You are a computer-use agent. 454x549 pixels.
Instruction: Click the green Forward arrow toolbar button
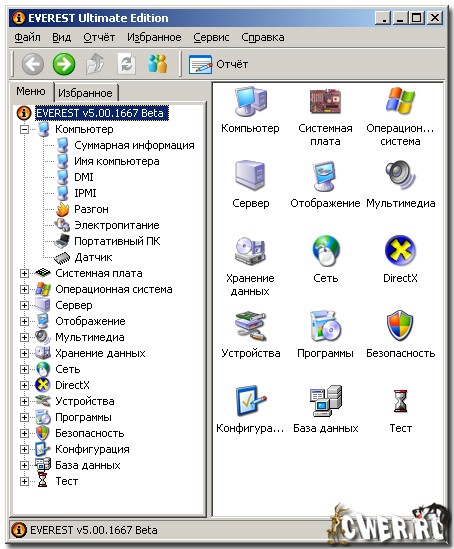64,64
